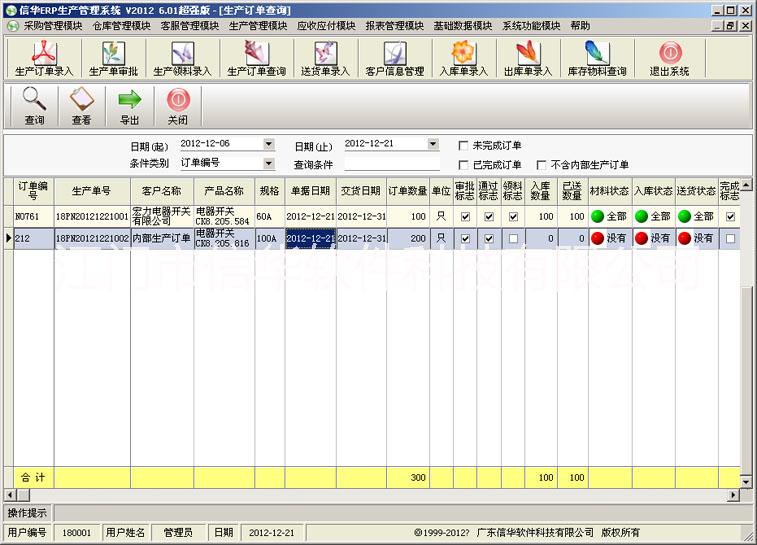This screenshot has width=757, height=545.
Task: Open 入库单录入 toolbar icon
Action: tap(464, 58)
